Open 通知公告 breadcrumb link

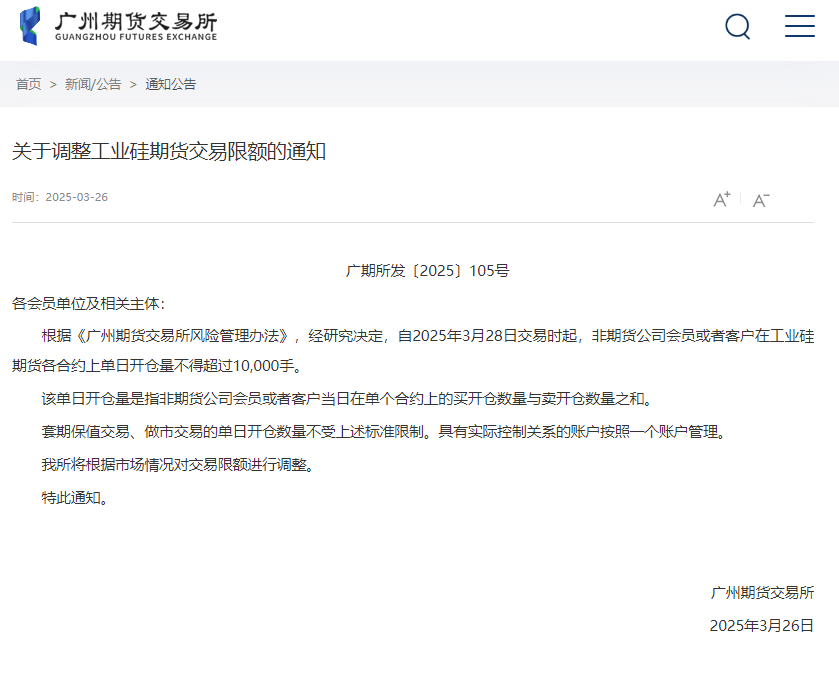[171, 85]
